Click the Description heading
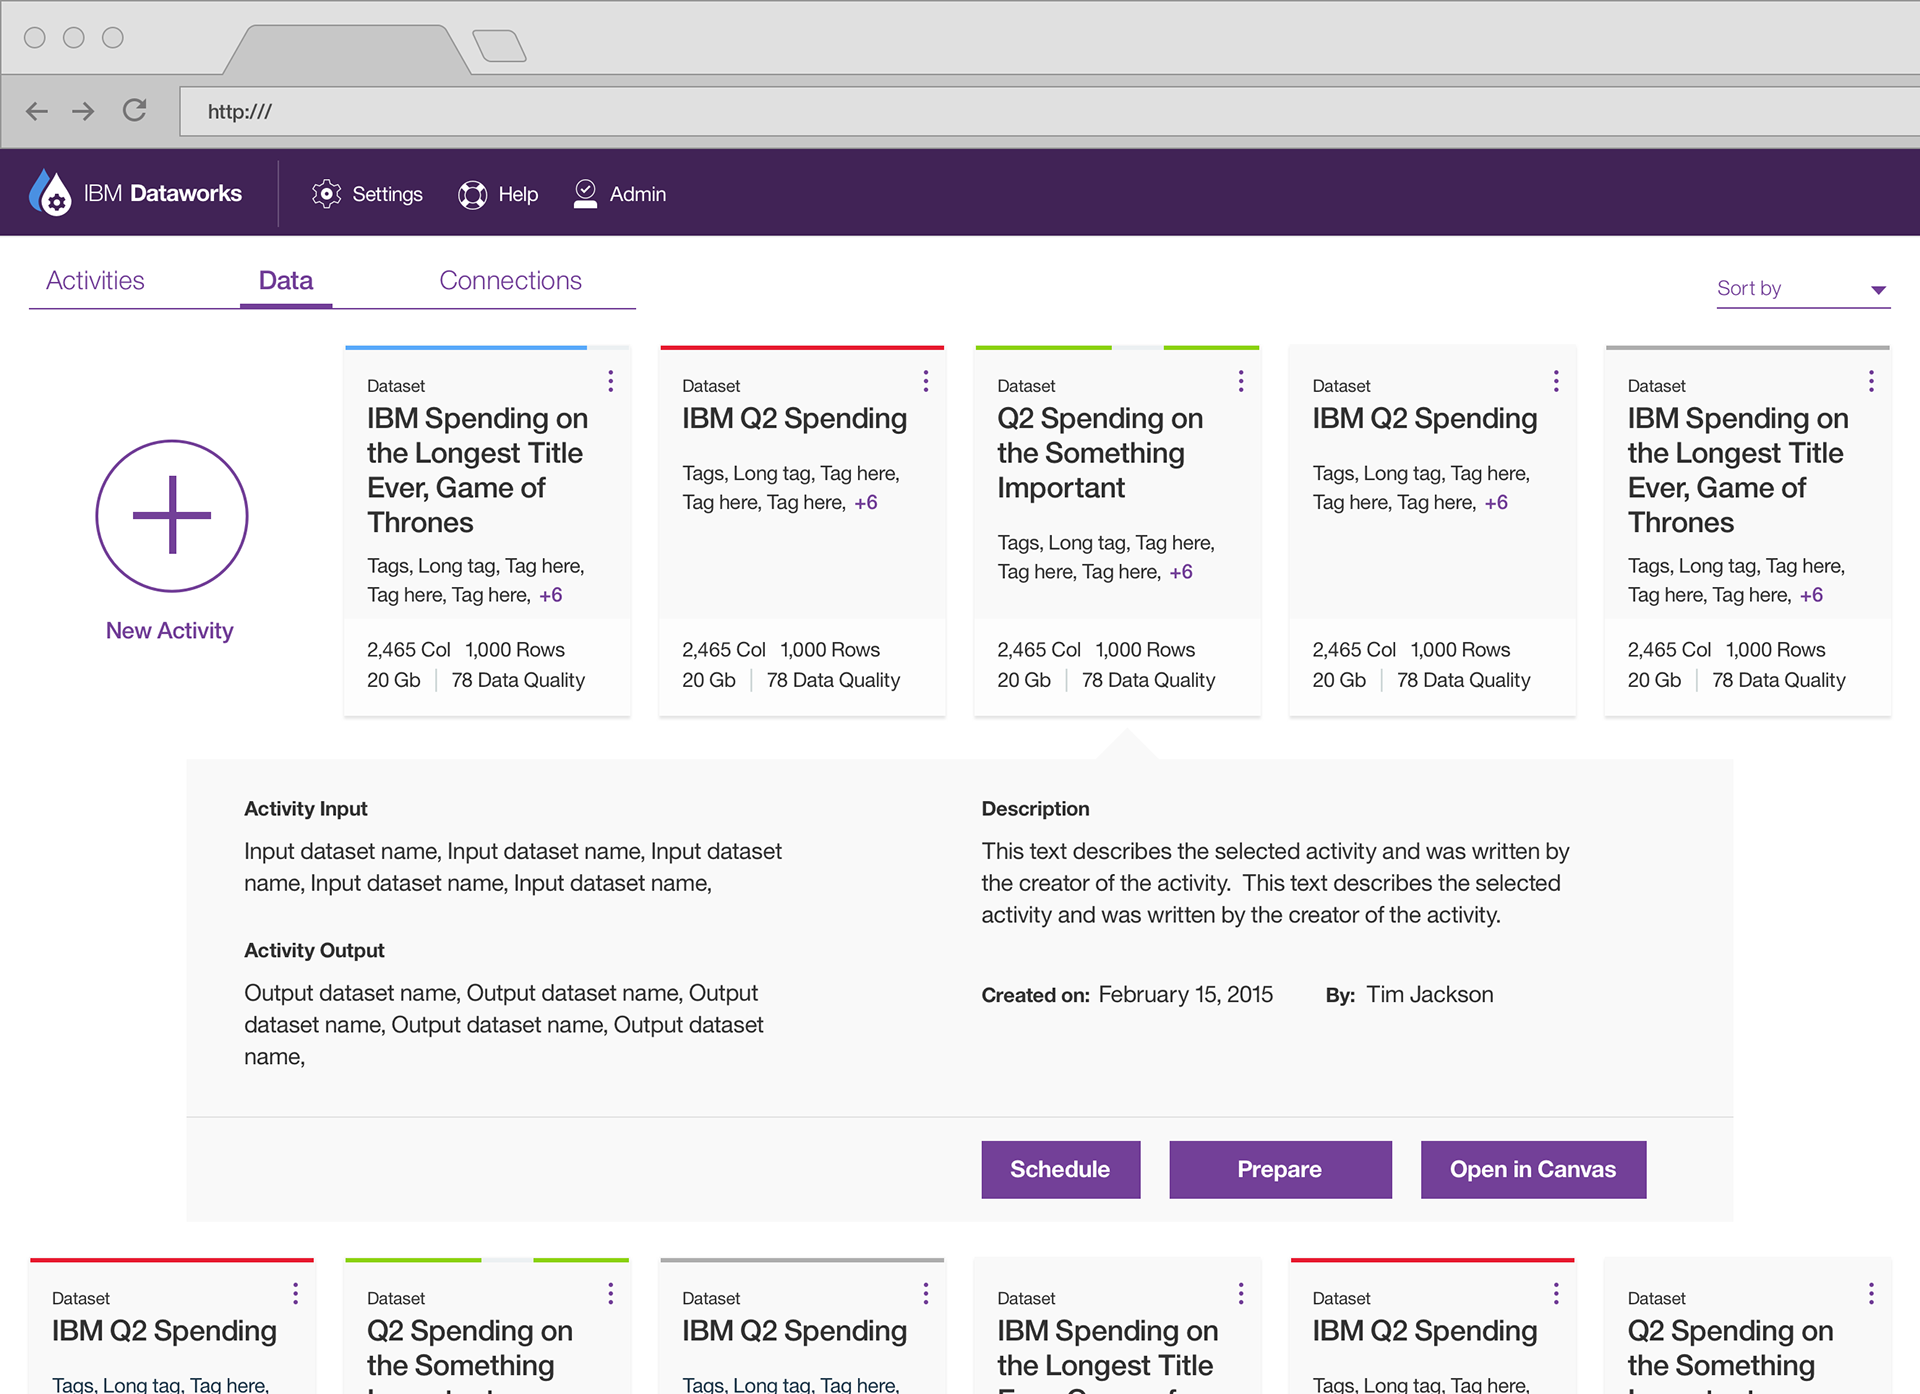 (1035, 809)
